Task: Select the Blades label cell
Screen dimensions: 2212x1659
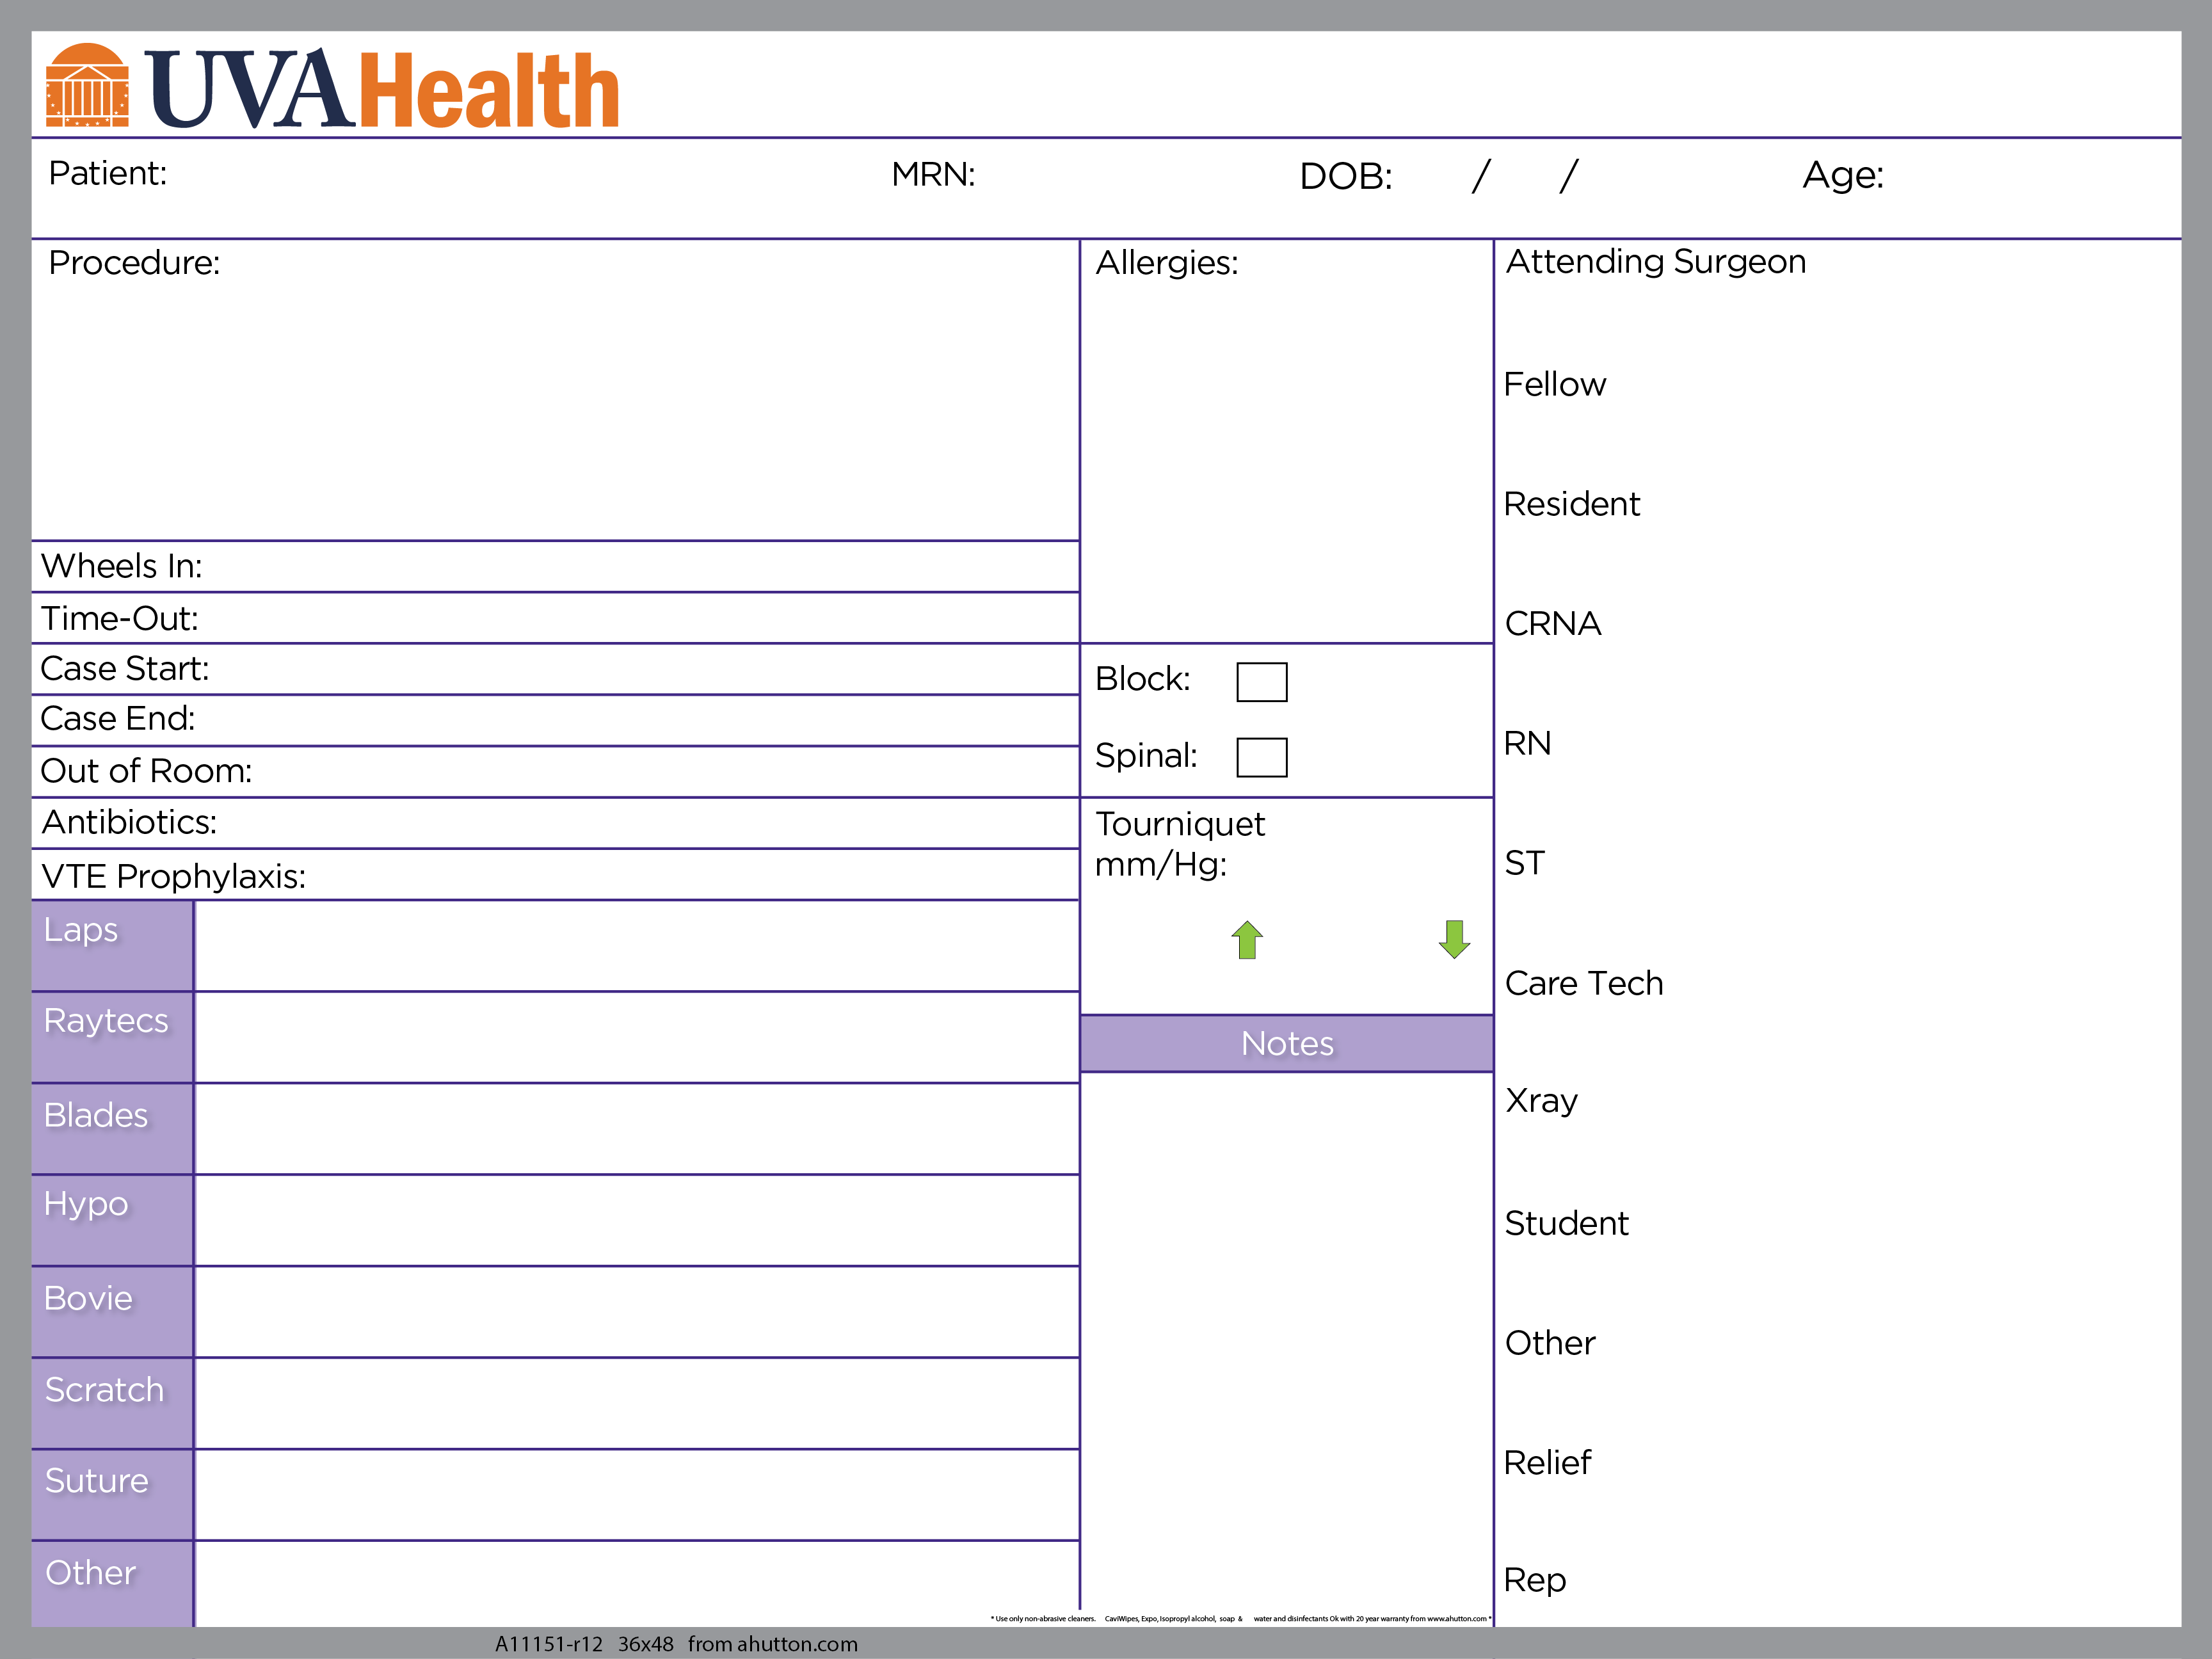Action: 112,1129
